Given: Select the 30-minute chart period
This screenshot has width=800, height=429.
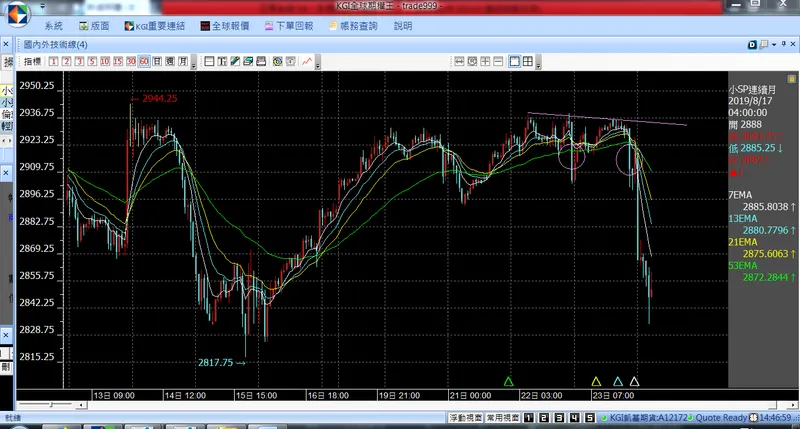Looking at the screenshot, I should click(x=131, y=62).
